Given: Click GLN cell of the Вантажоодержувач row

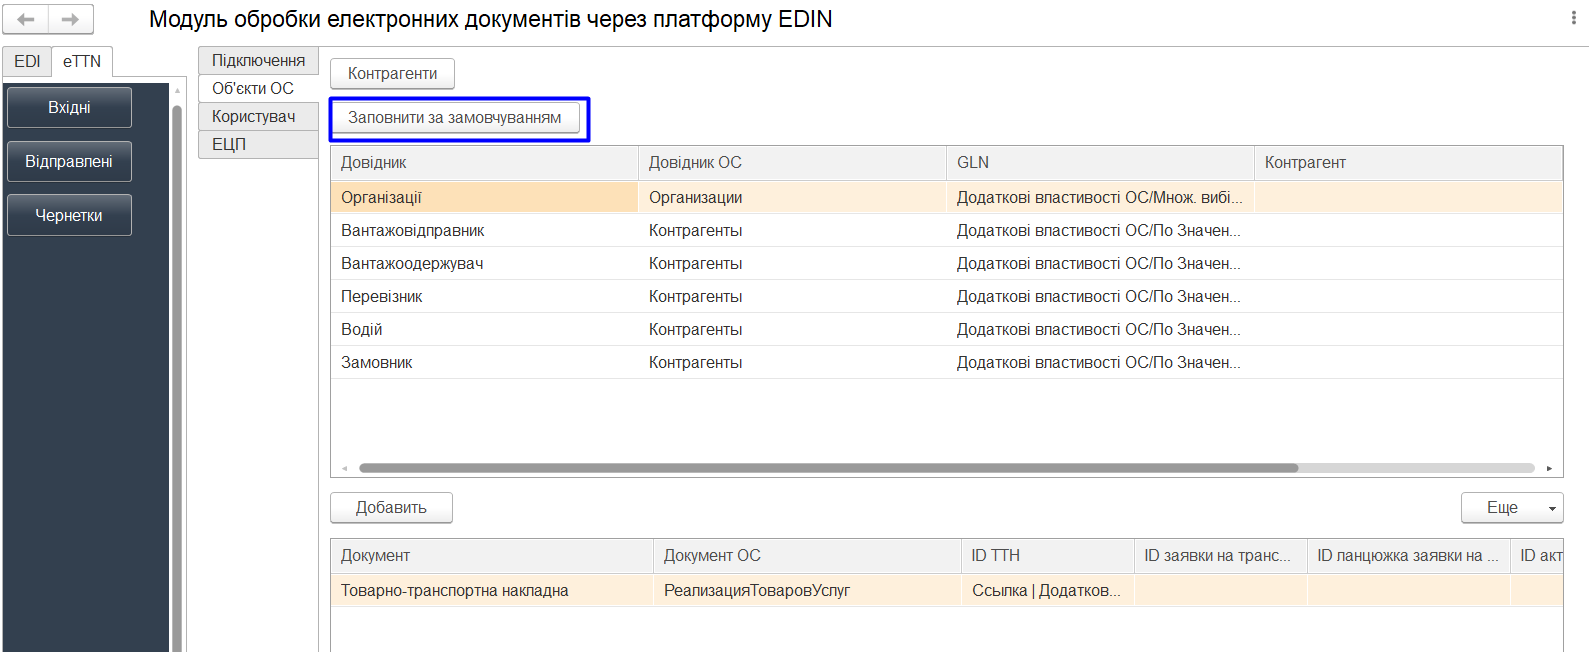Looking at the screenshot, I should pyautogui.click(x=1101, y=263).
